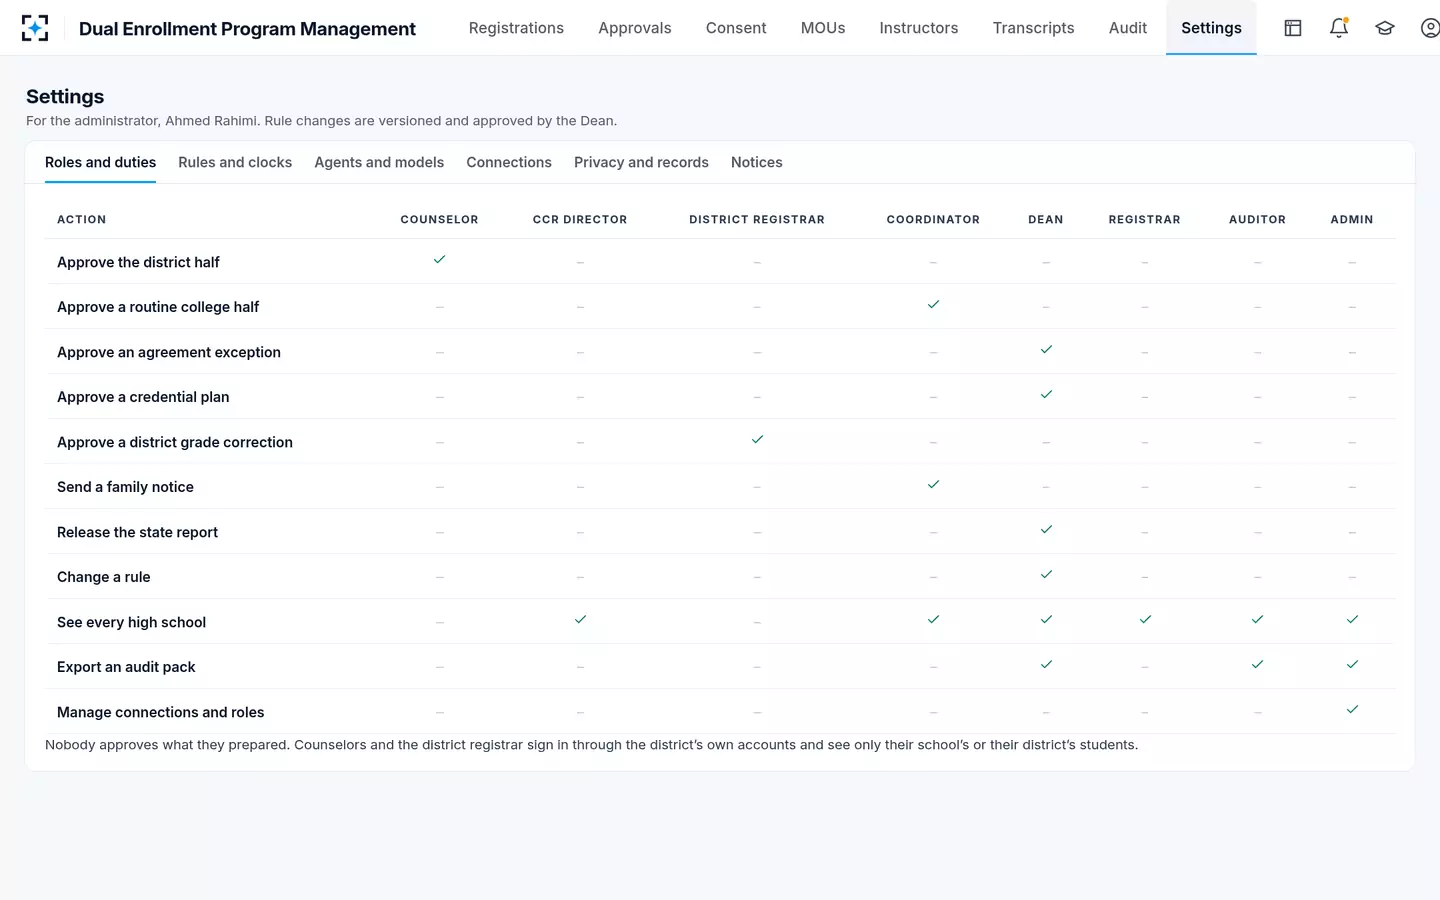The height and width of the screenshot is (900, 1440).
Task: Click the 'Export an audit pack' row label
Action: pos(126,667)
